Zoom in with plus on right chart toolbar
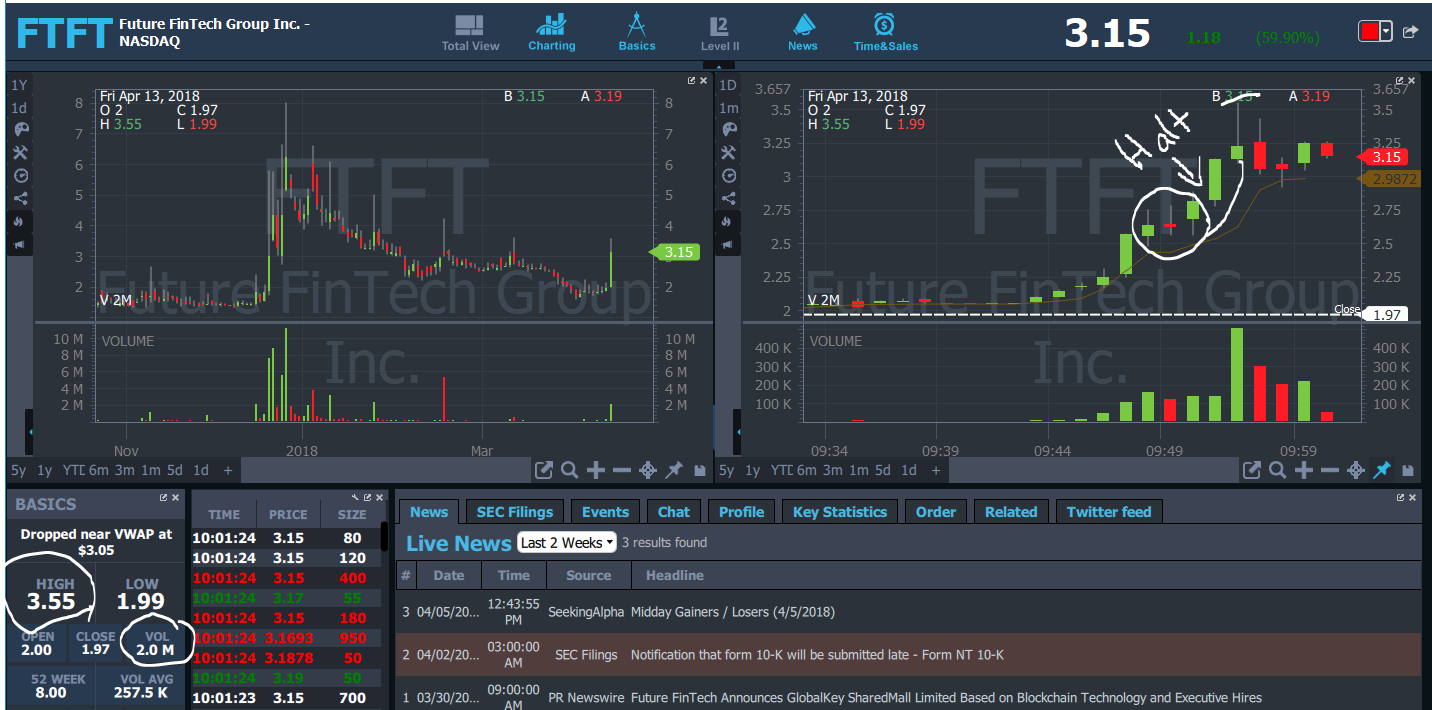 tap(1304, 470)
